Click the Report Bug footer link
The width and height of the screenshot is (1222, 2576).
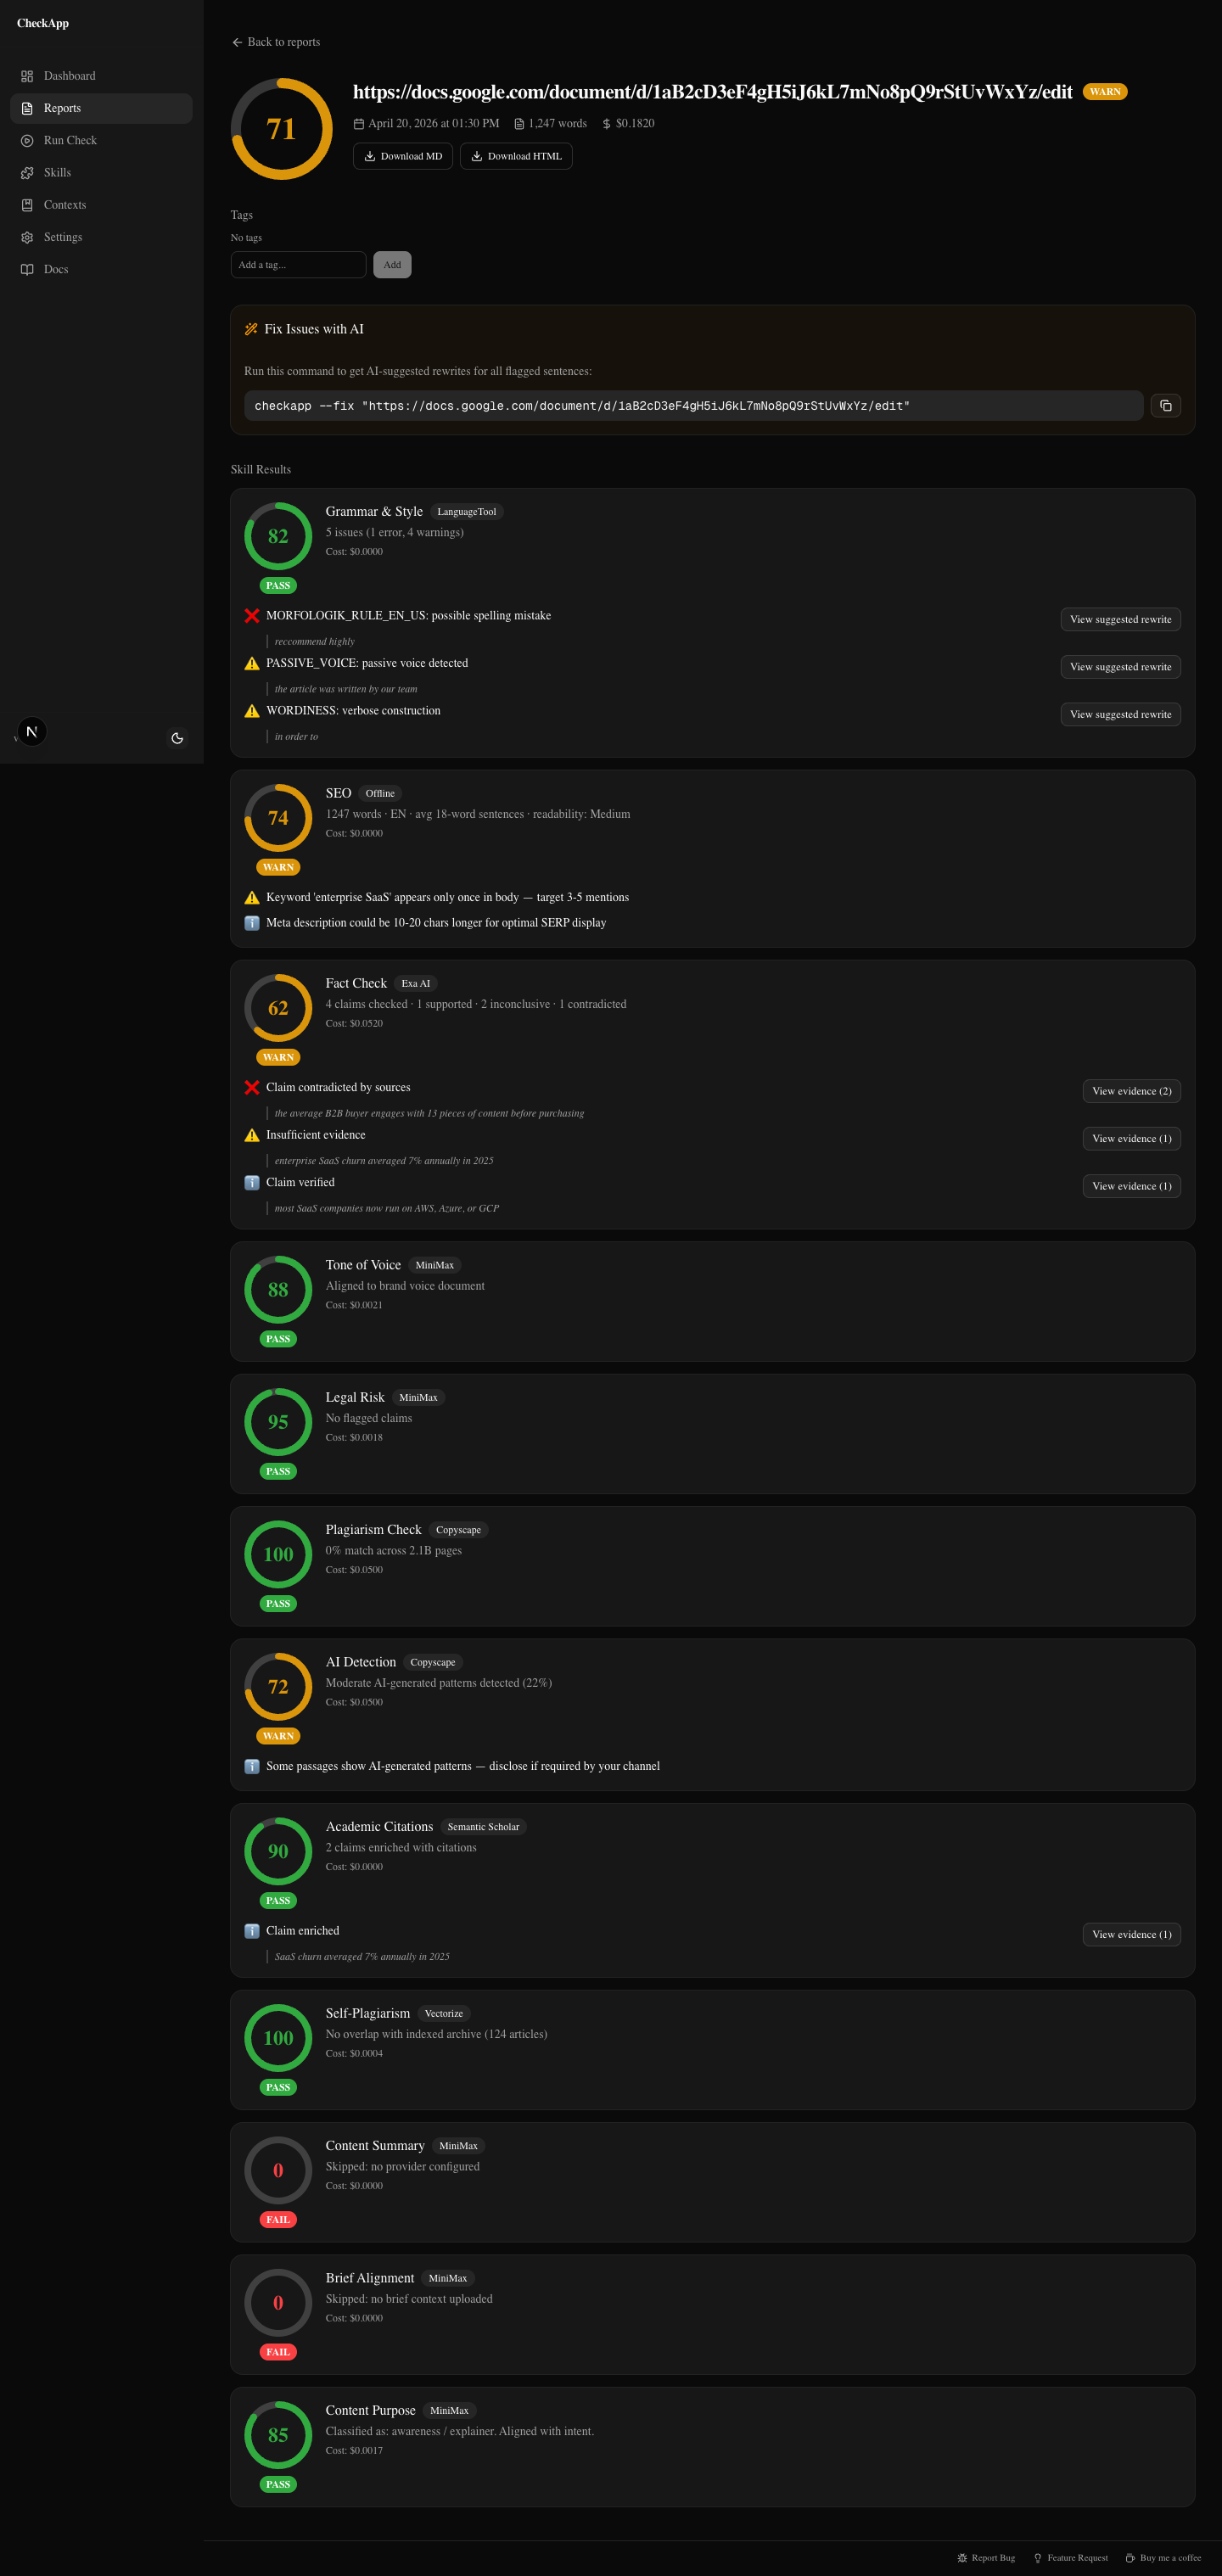click(986, 2558)
